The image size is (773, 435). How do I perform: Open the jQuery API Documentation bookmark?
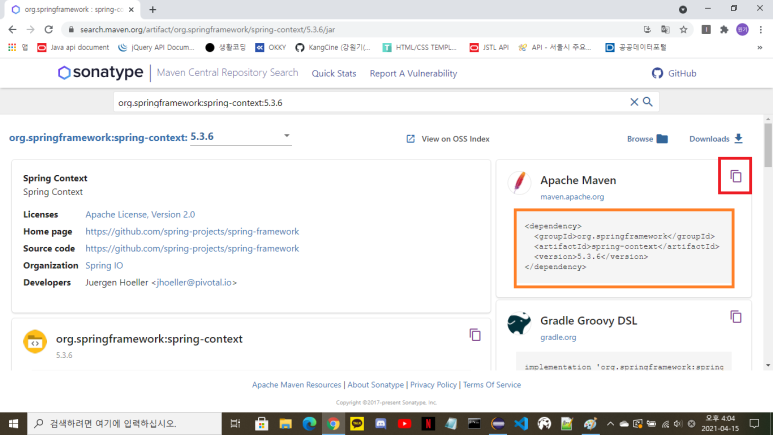click(x=156, y=47)
